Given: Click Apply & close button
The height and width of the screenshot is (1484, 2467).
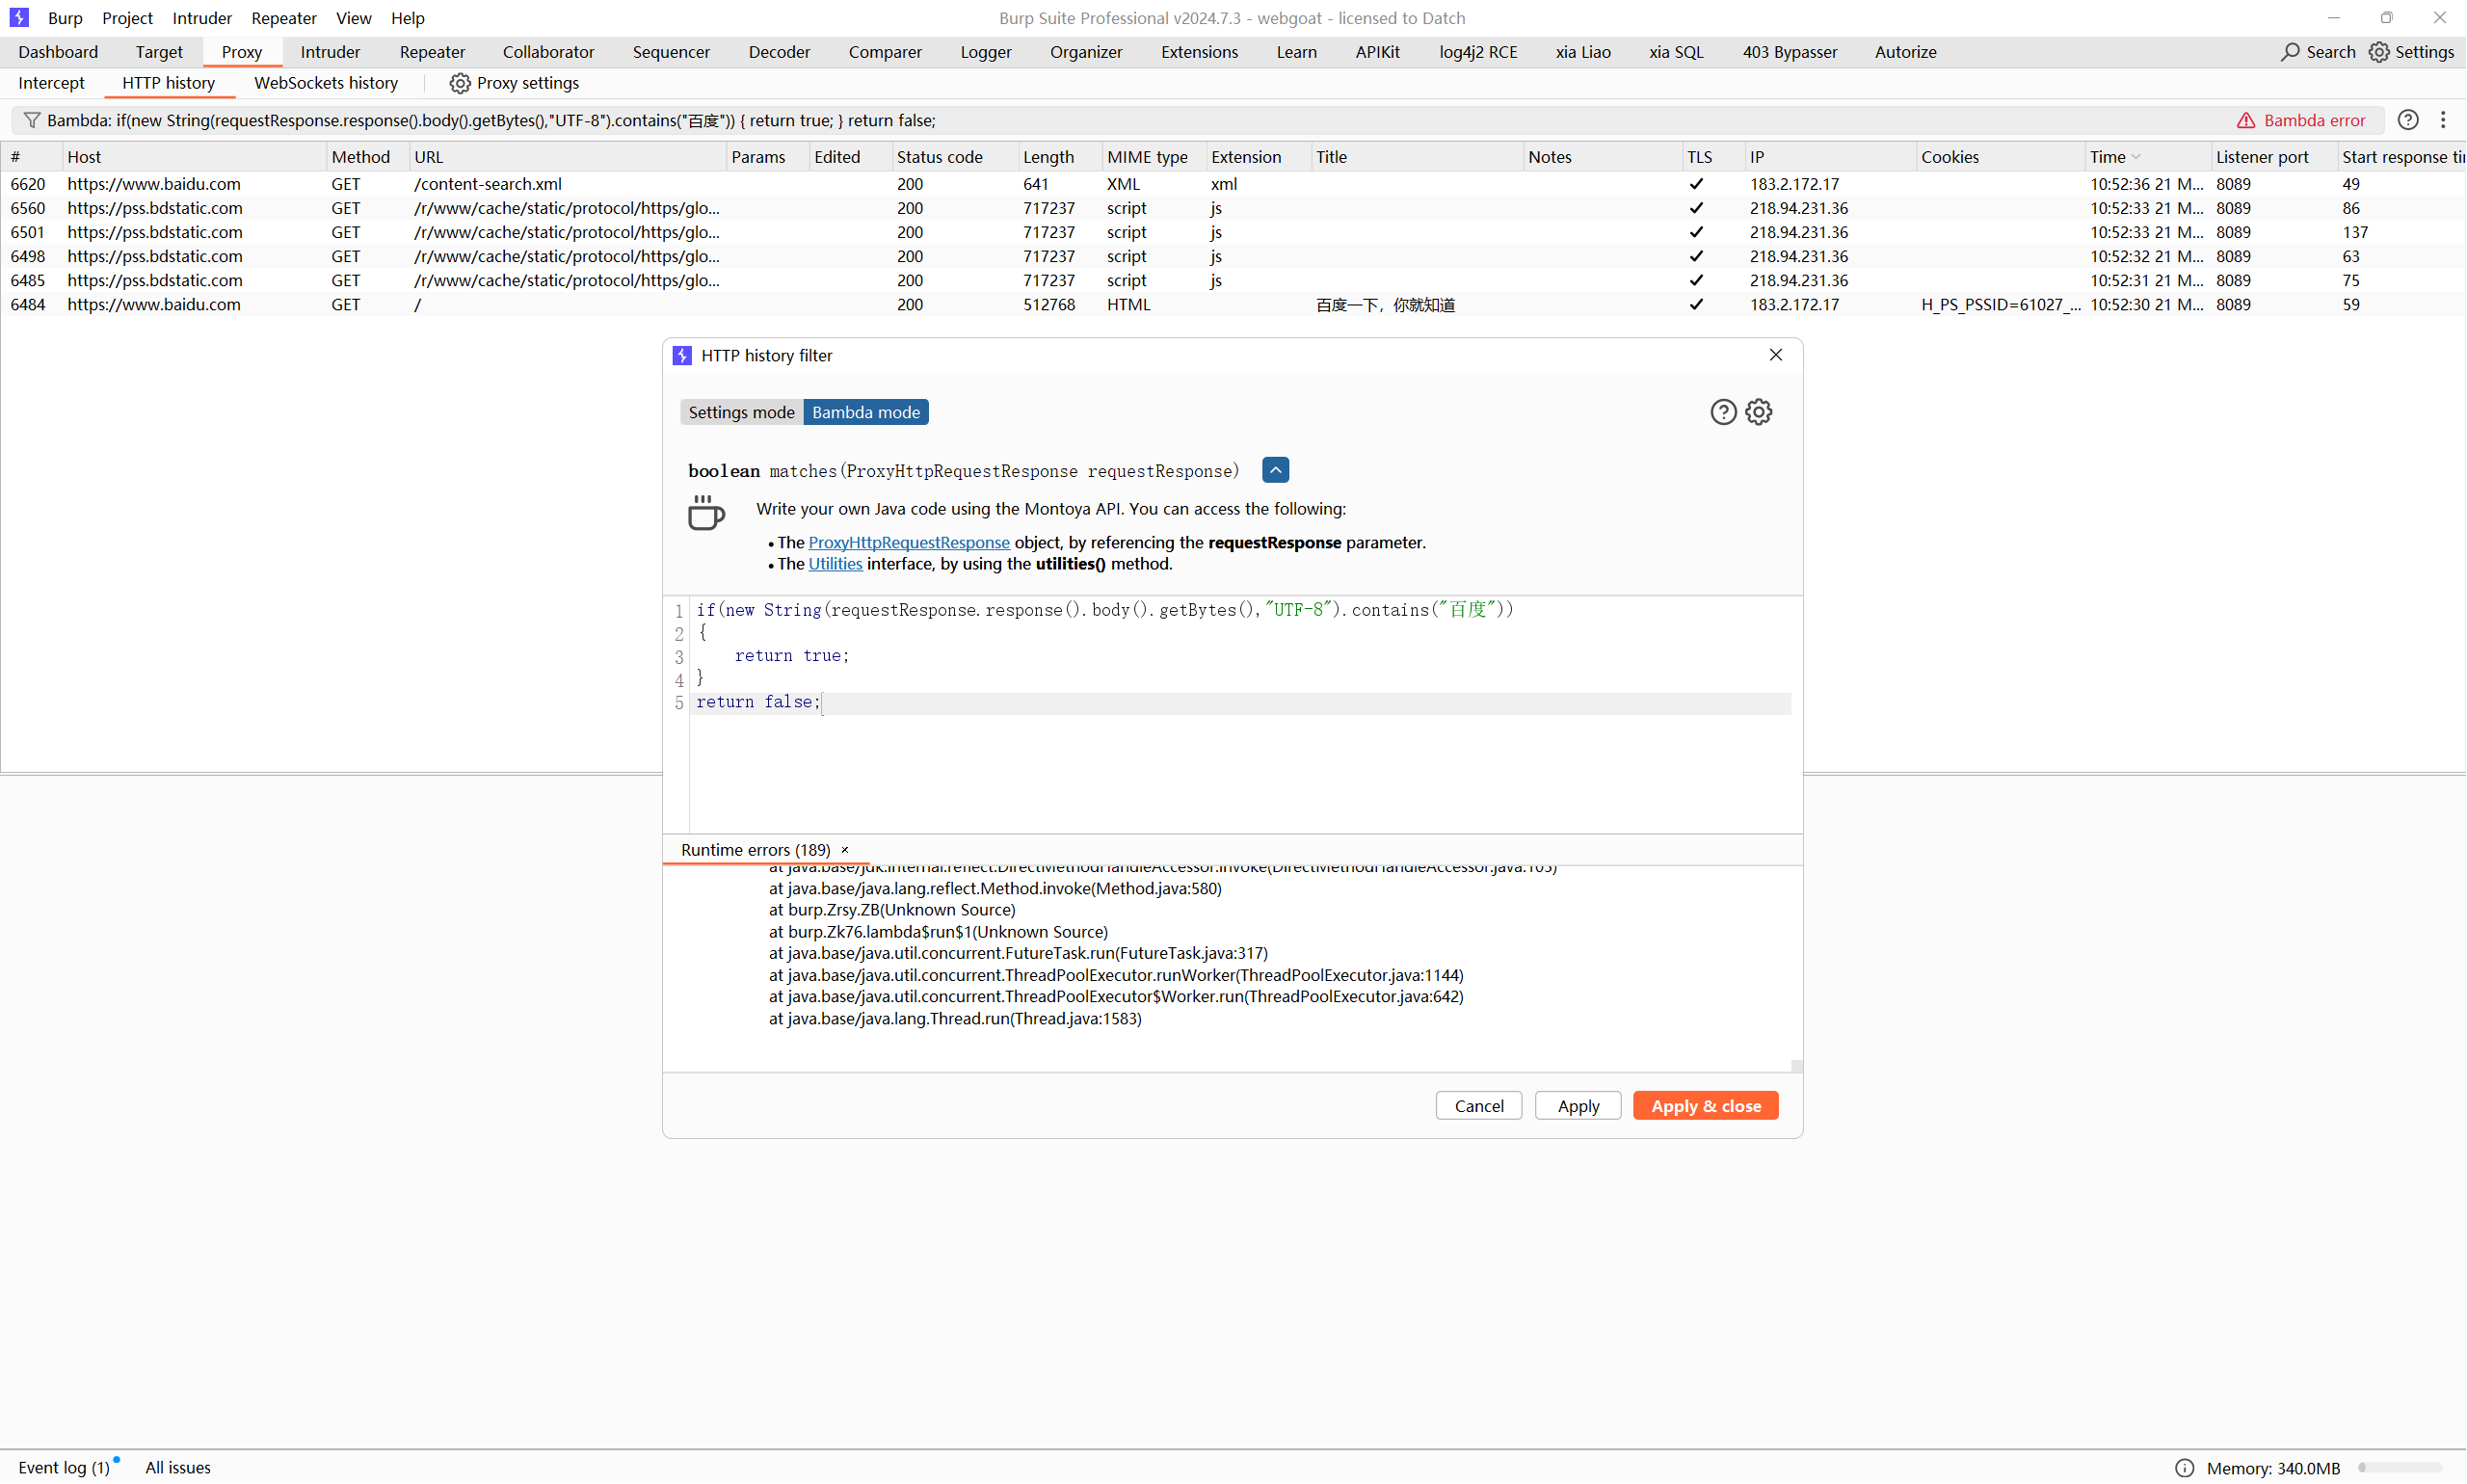Looking at the screenshot, I should coord(1706,1106).
